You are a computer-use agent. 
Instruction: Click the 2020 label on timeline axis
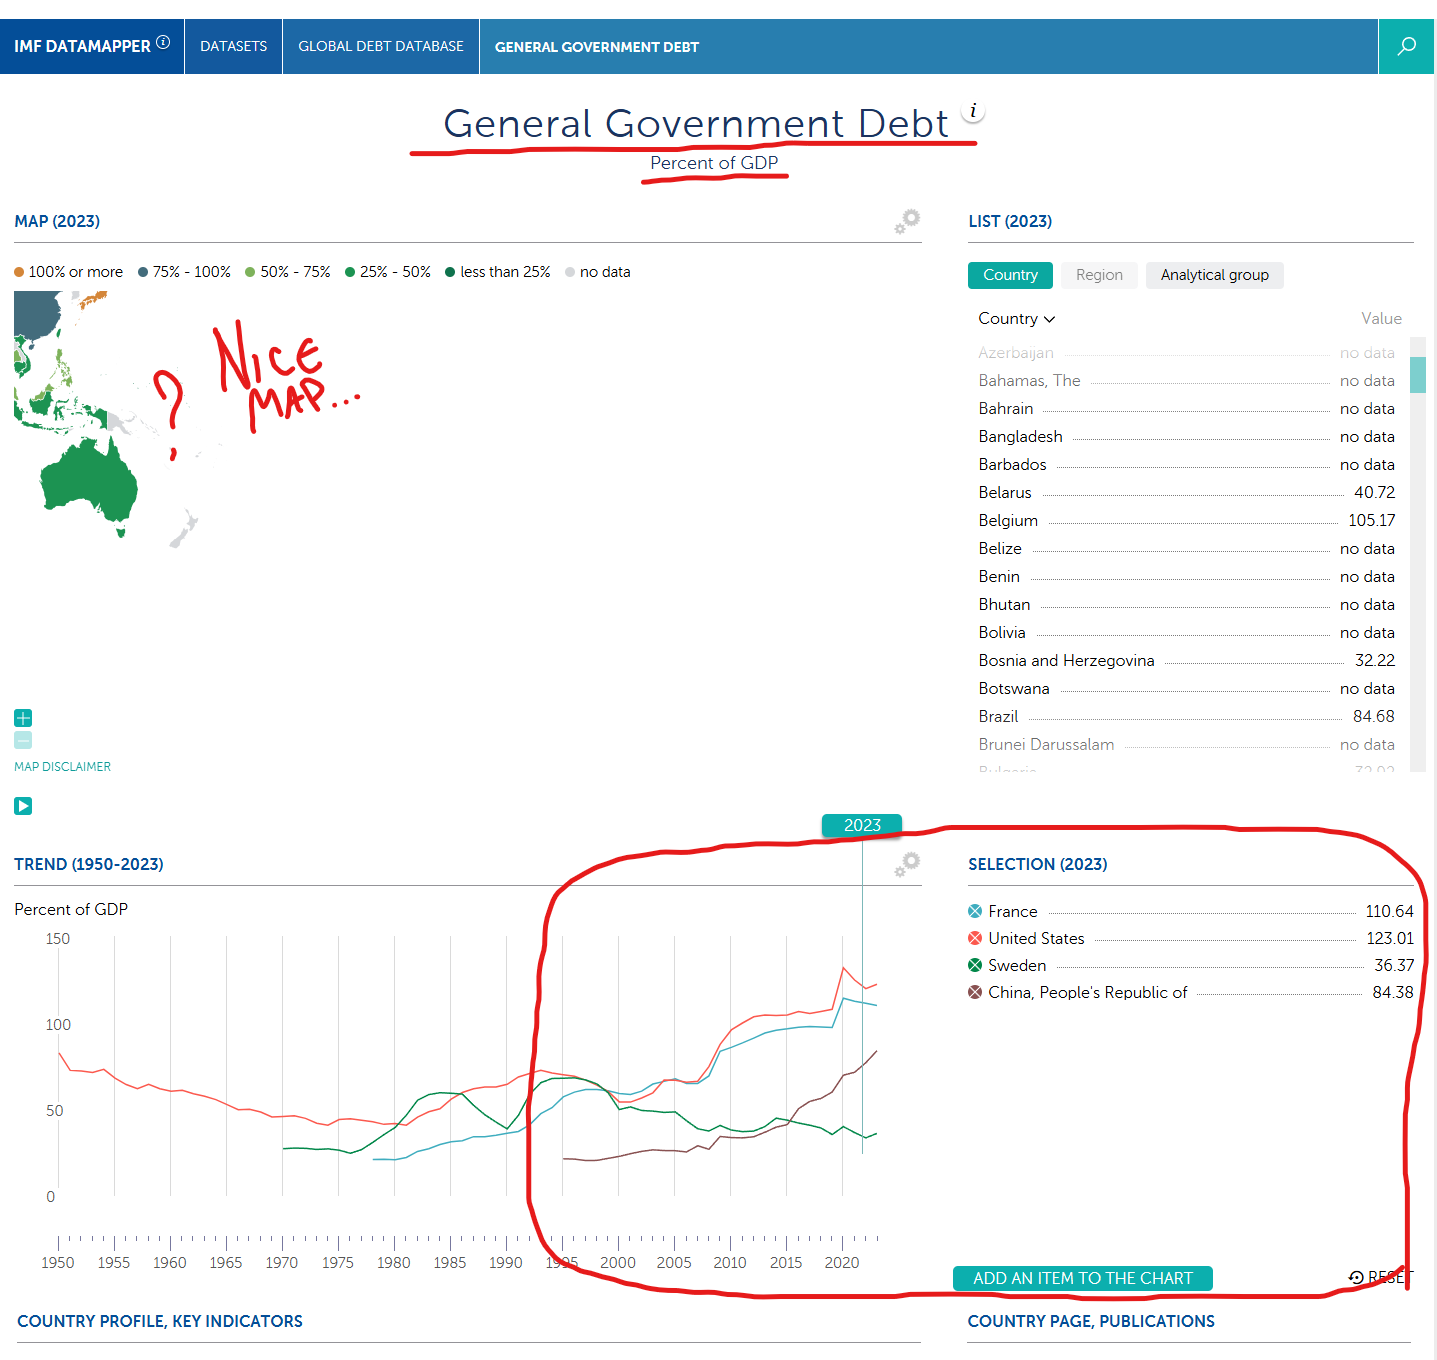(x=842, y=1262)
